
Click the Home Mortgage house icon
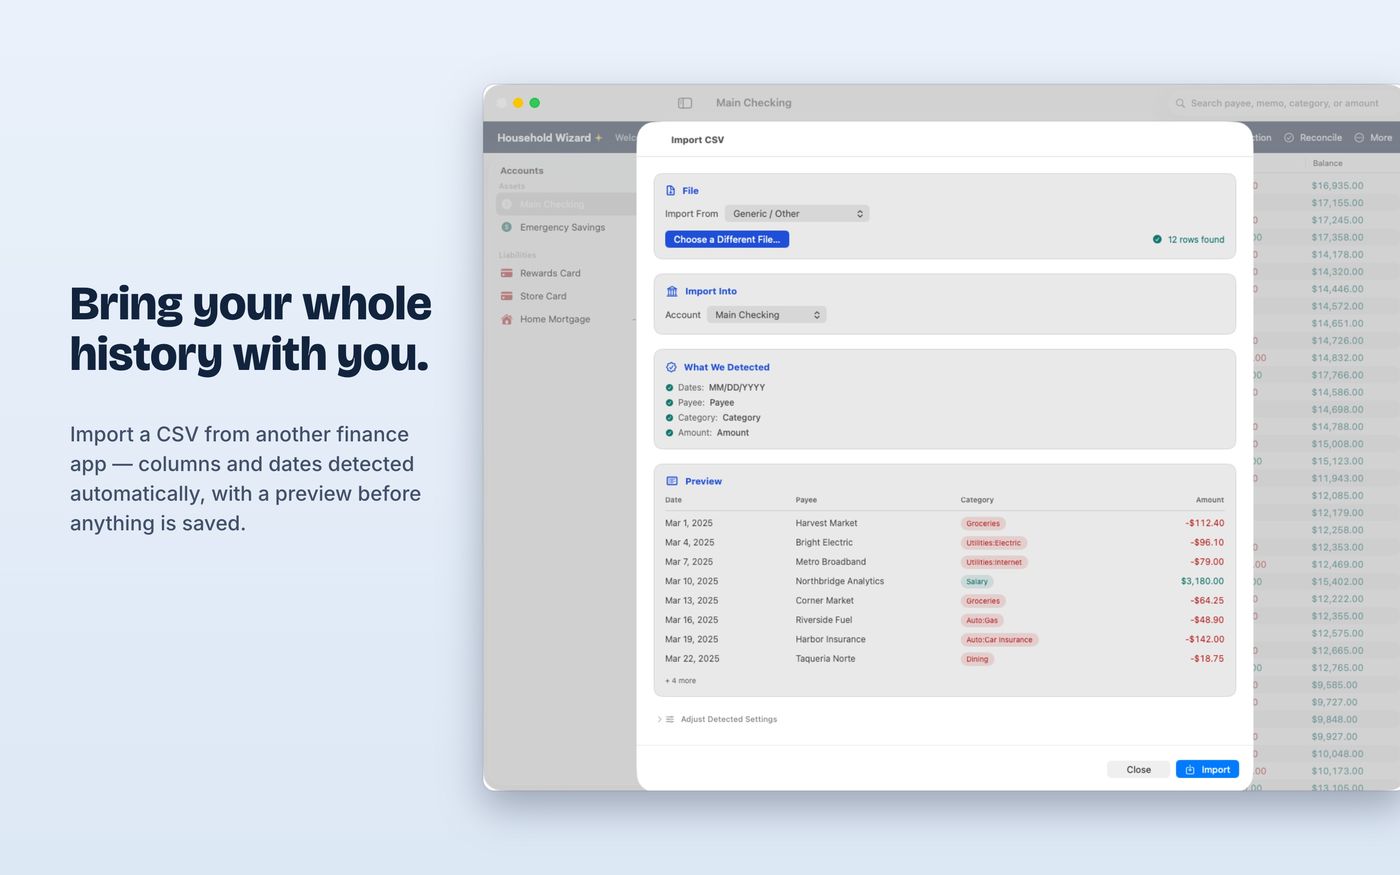(506, 319)
